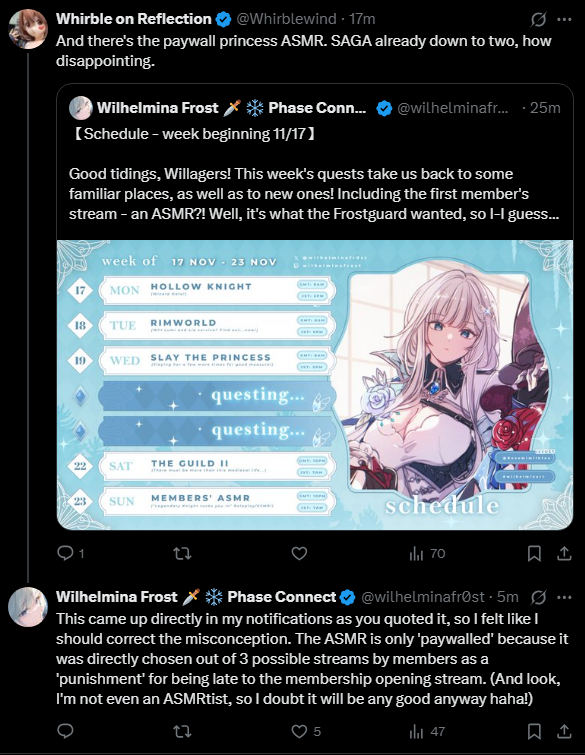Viewport: 585px width, 755px height.
Task: Share Whirble on Reflection's tweet
Action: [x=564, y=554]
